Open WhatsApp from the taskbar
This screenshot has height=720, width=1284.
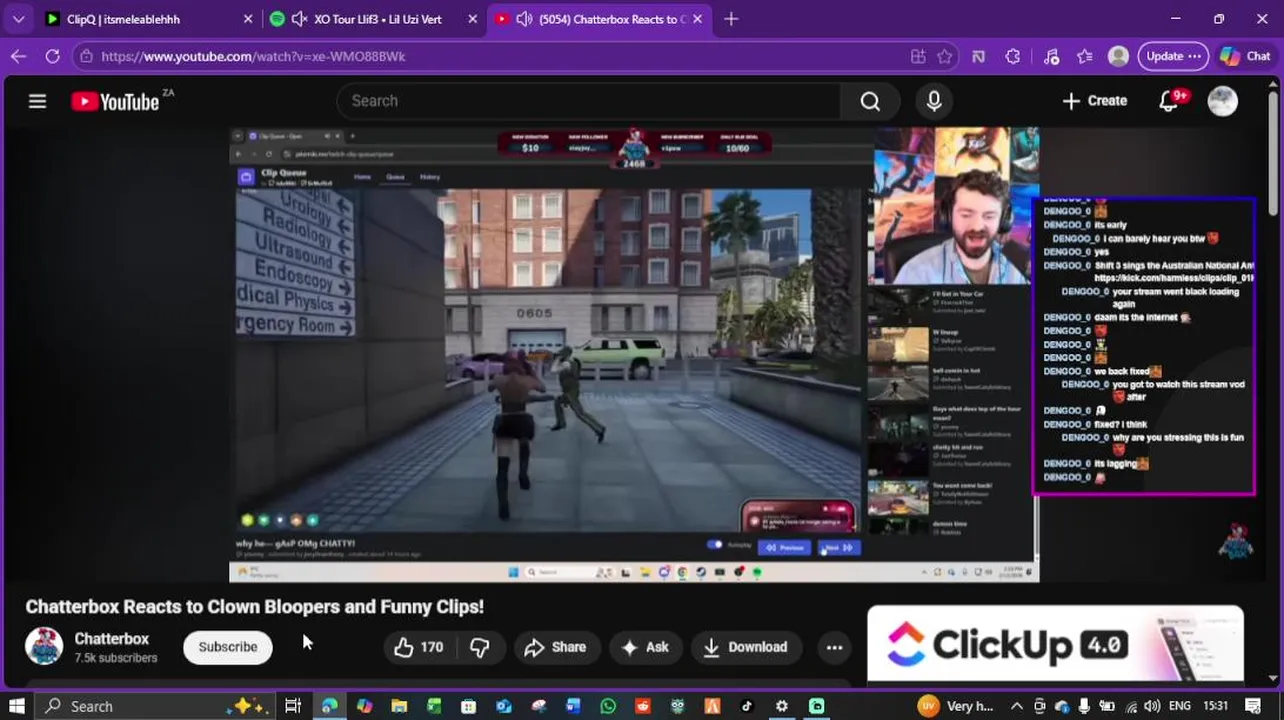(608, 706)
